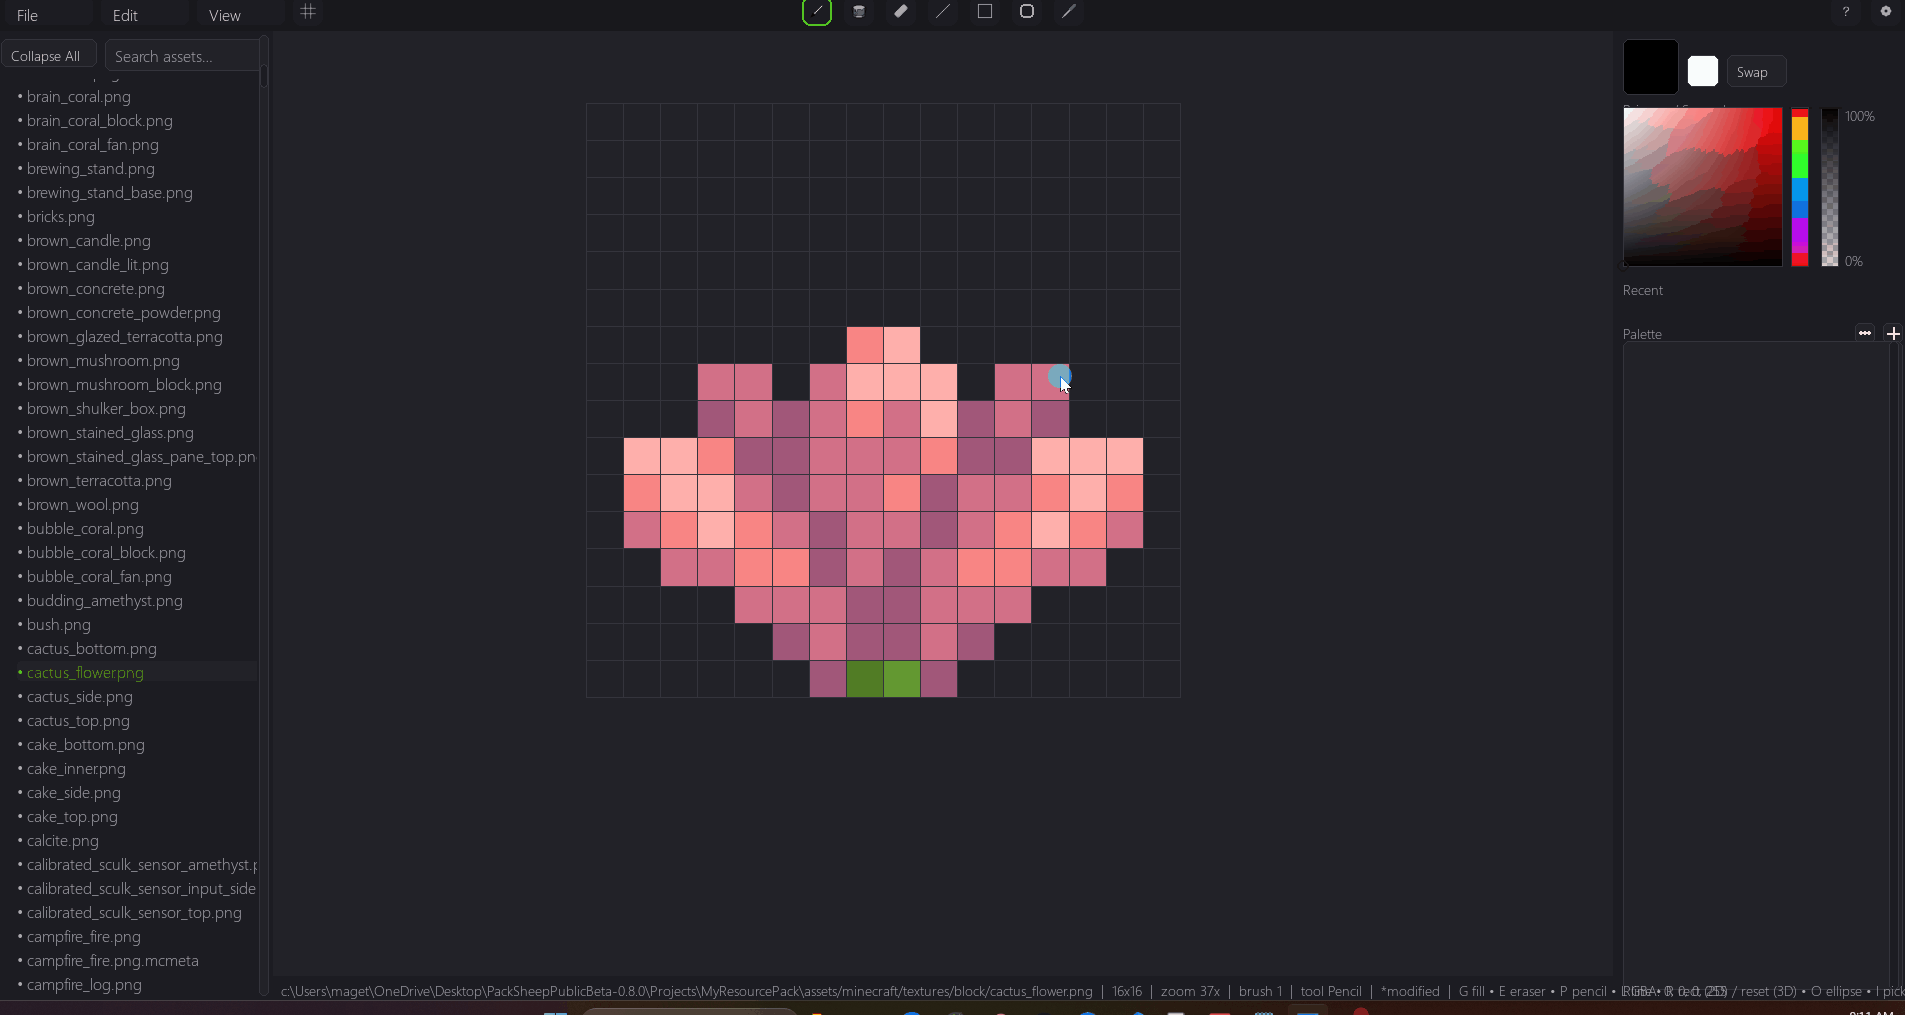
Task: Add a new palette with plus button
Action: (1893, 333)
